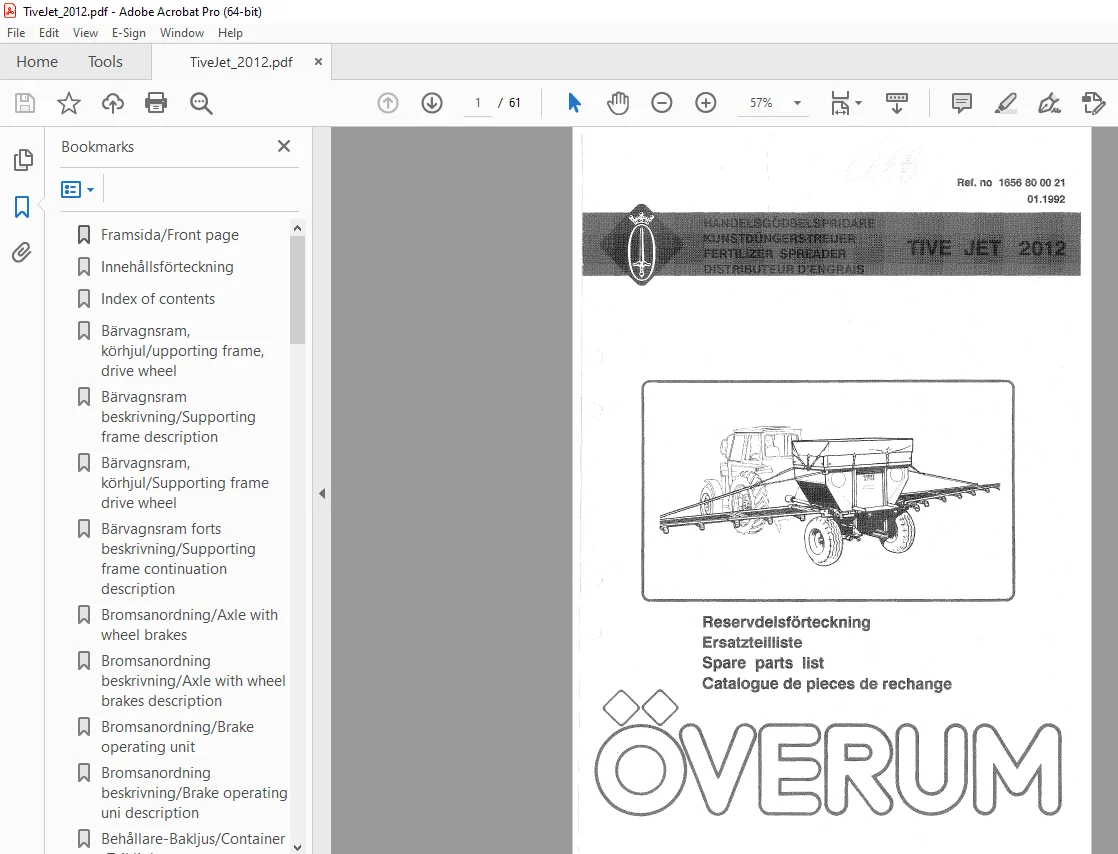Open Framsida/Front page bookmark

coord(170,235)
